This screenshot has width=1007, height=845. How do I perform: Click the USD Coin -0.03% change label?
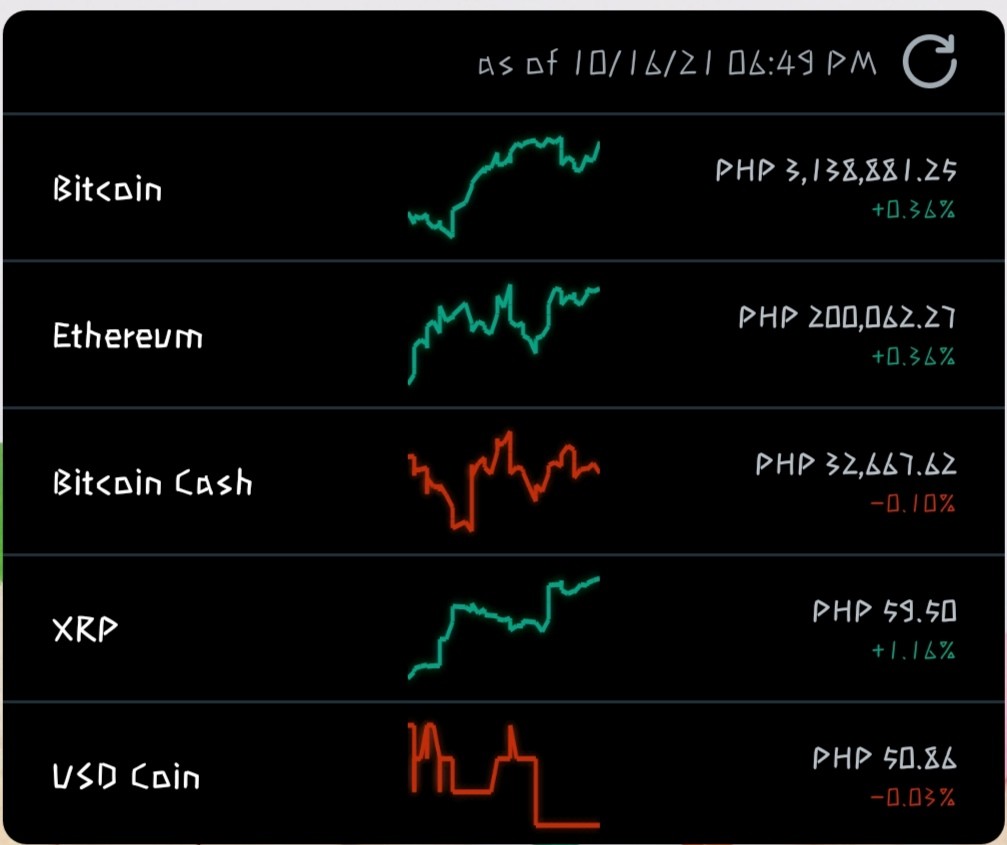point(913,797)
